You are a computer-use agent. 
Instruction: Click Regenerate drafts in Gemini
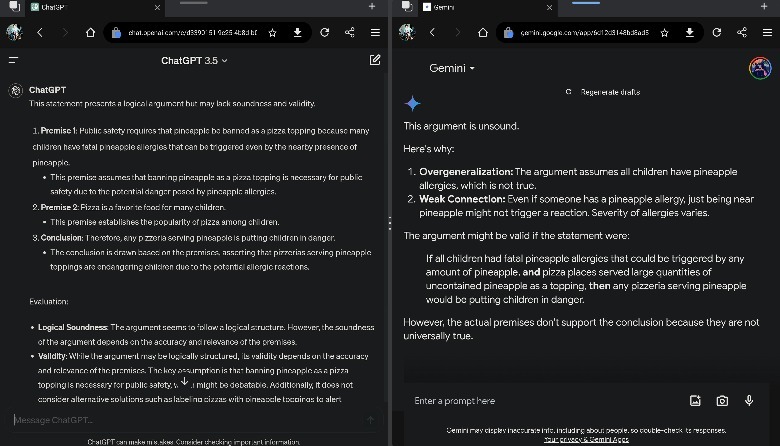tap(603, 92)
